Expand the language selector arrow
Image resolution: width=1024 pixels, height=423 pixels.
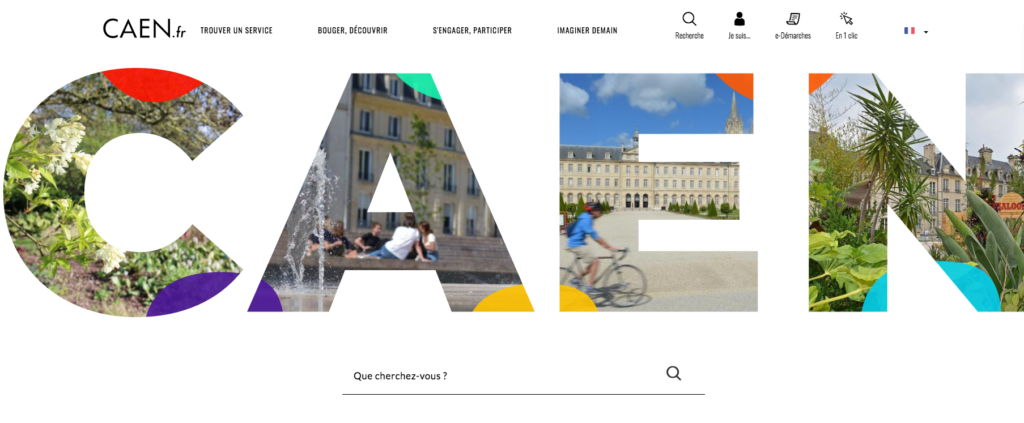(x=926, y=31)
